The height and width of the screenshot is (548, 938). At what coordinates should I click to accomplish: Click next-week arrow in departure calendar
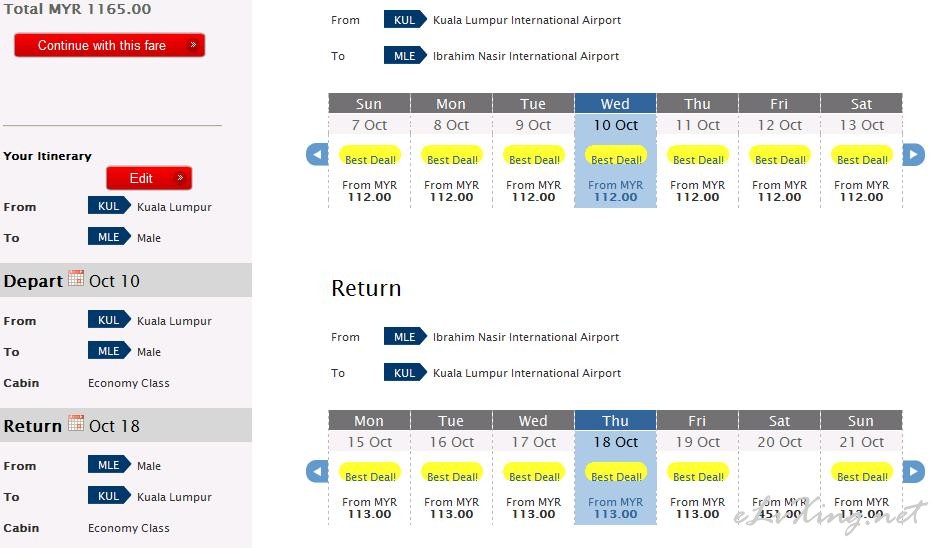tap(913, 154)
